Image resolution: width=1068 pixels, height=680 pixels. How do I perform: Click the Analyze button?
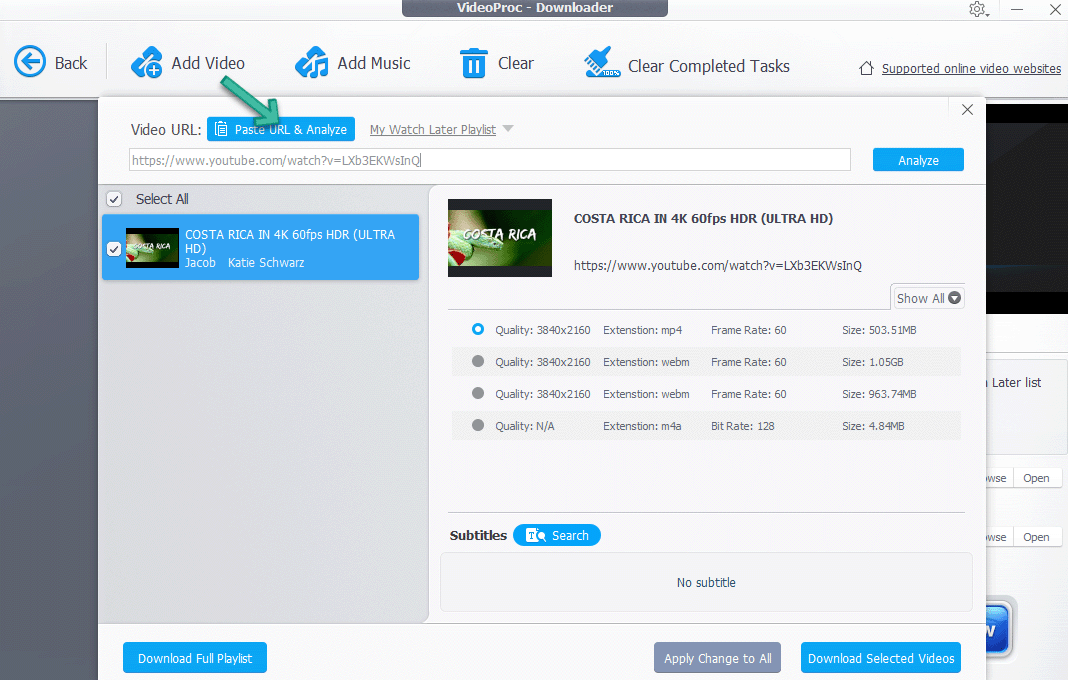(918, 160)
